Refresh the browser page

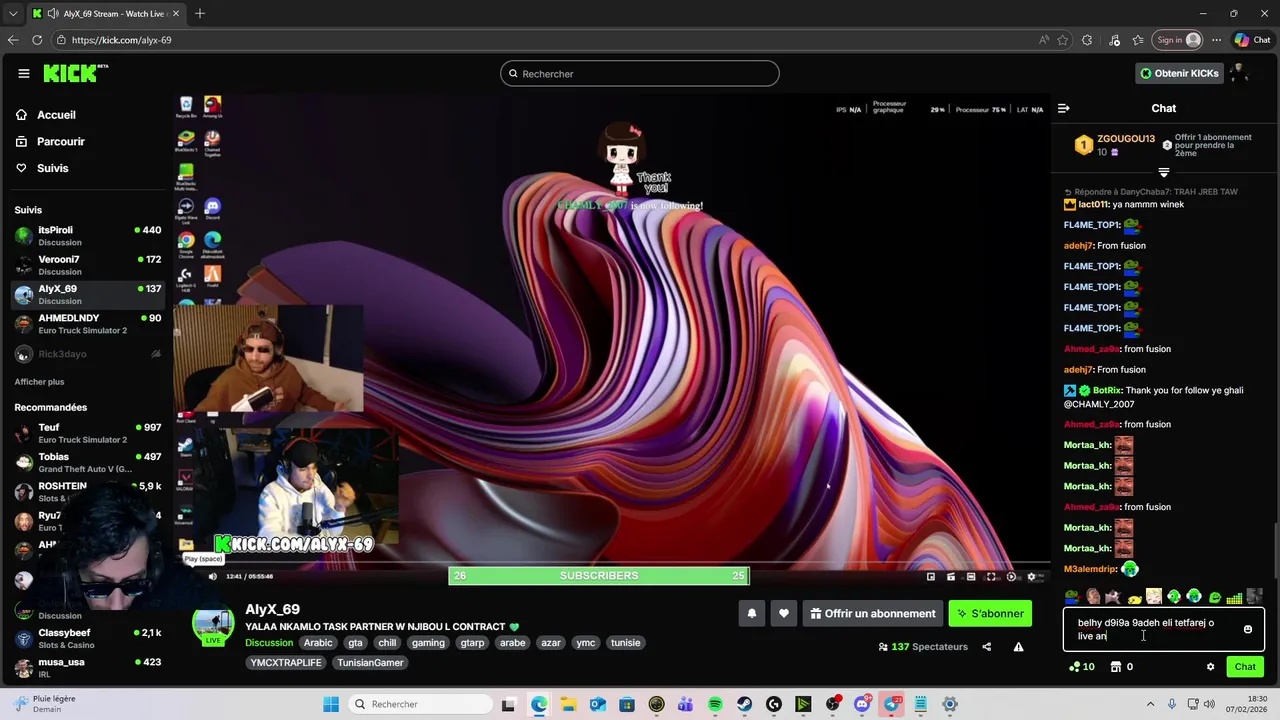(37, 40)
